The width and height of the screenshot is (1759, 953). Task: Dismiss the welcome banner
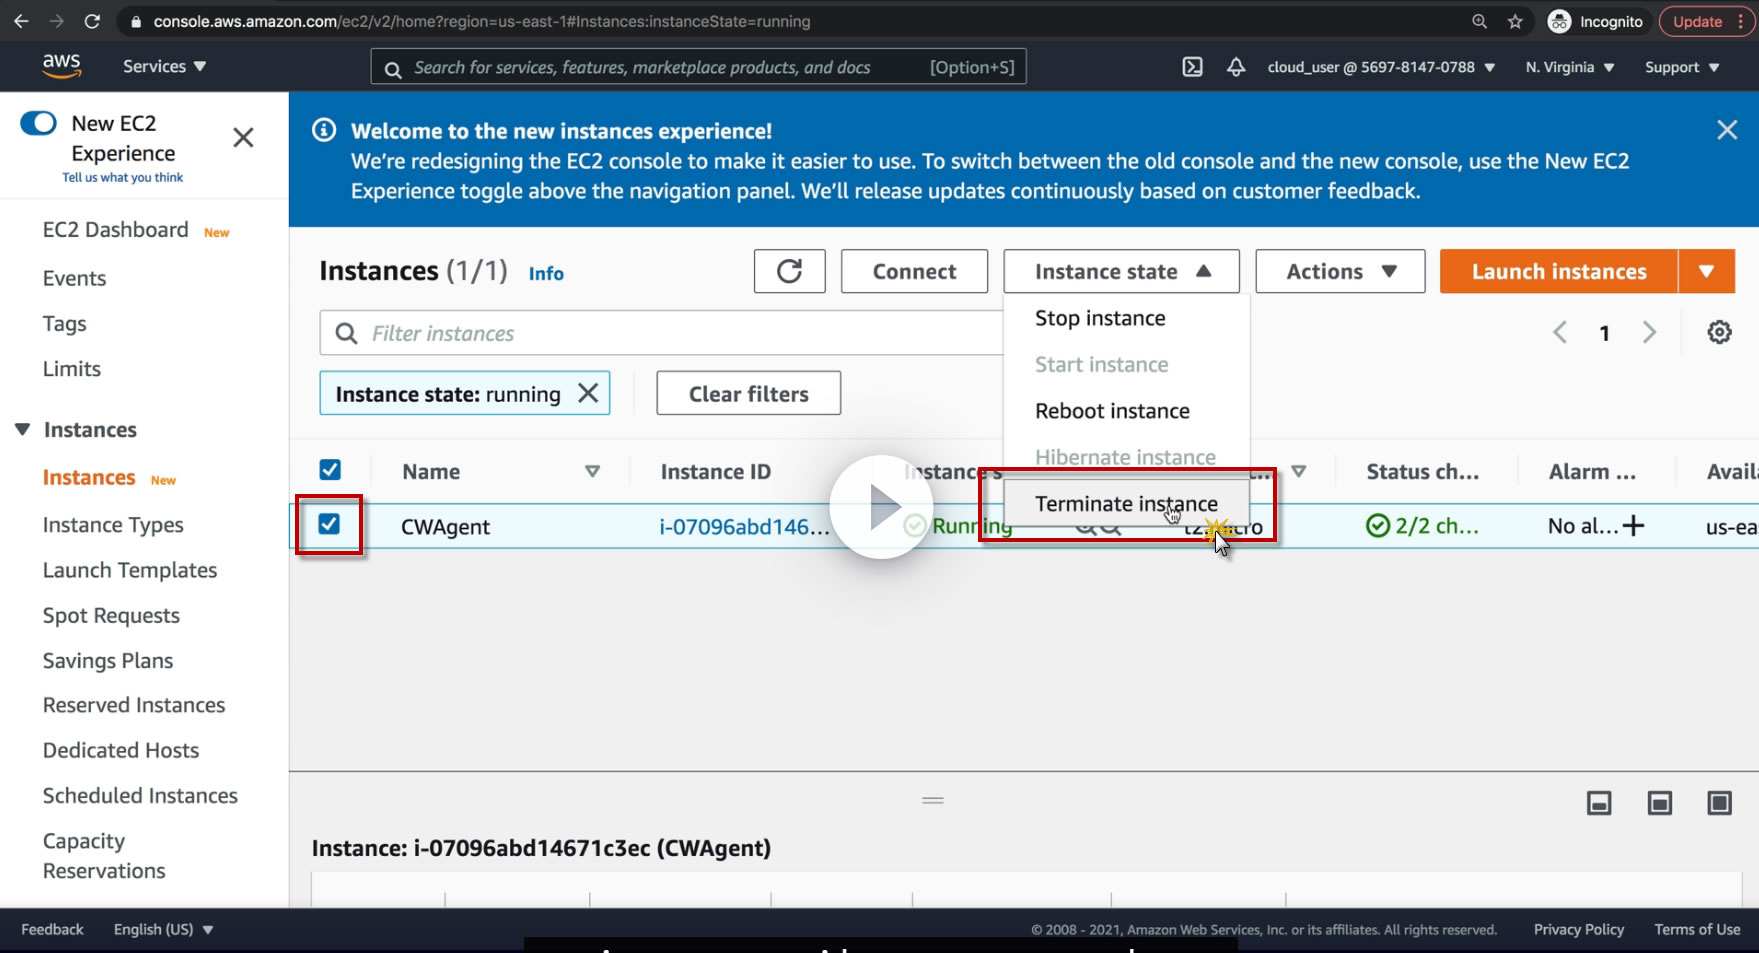pyautogui.click(x=1727, y=130)
